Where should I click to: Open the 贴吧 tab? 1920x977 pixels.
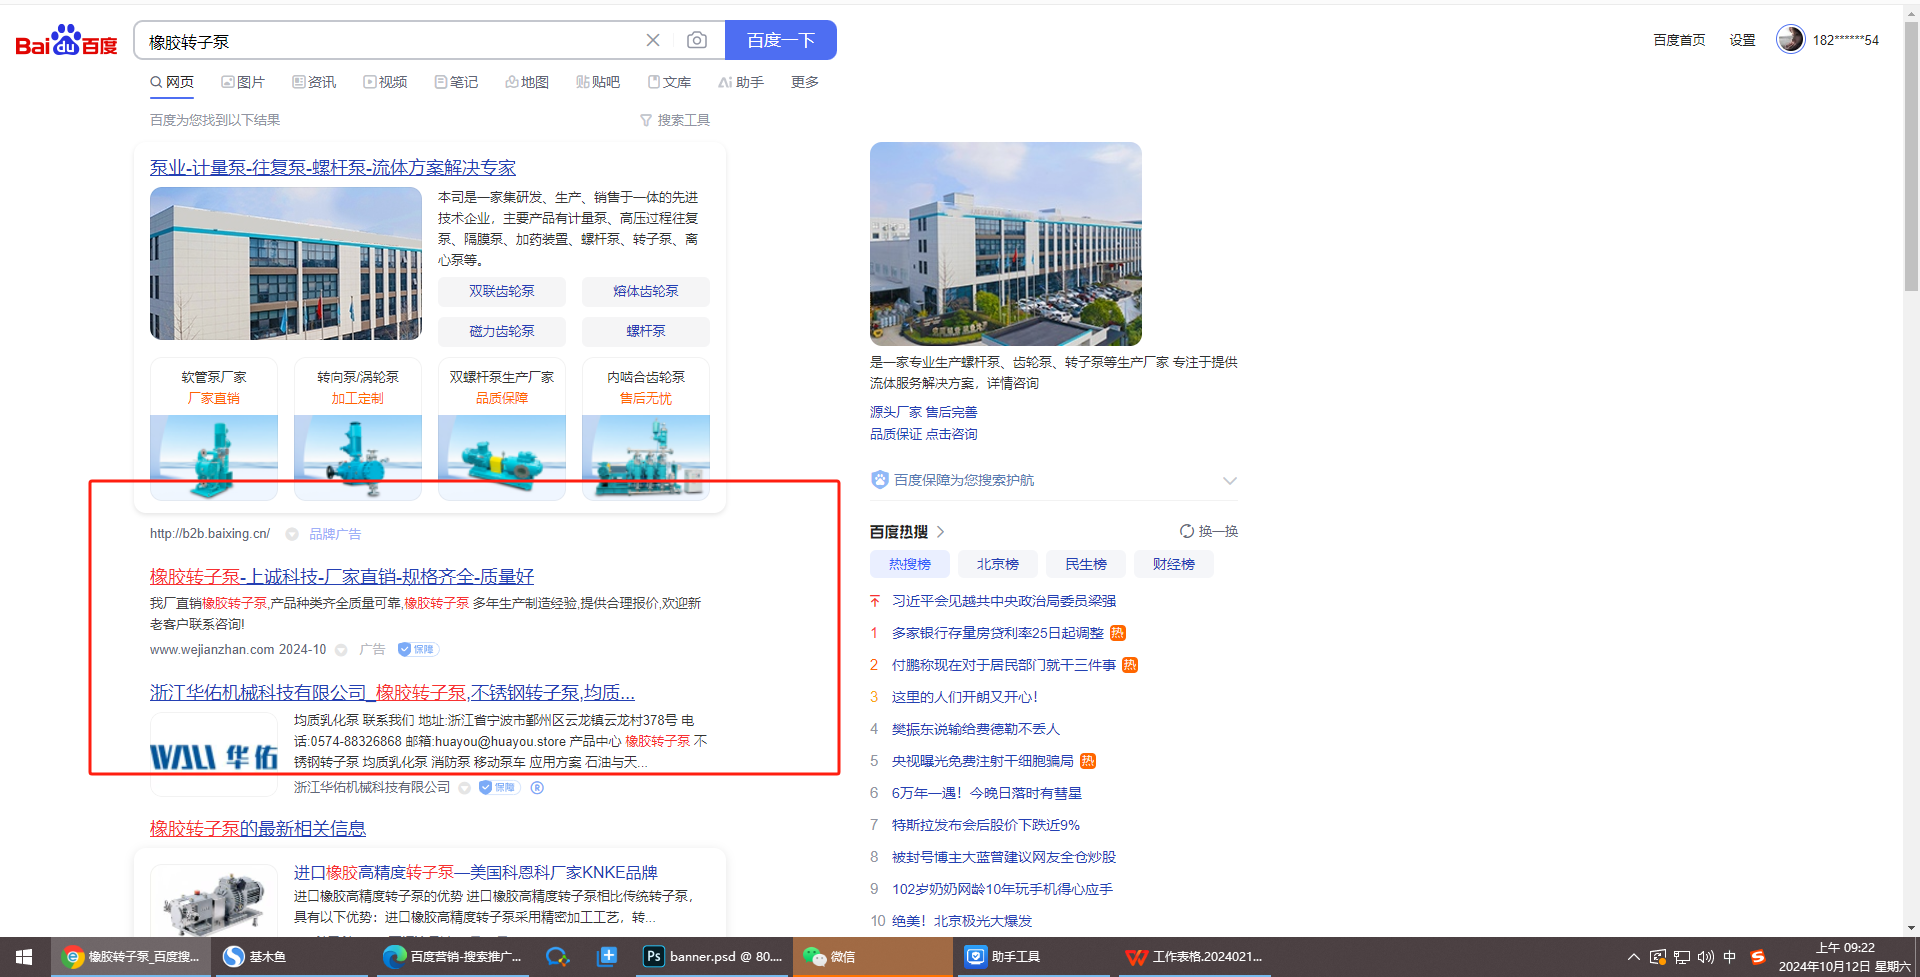(x=598, y=82)
